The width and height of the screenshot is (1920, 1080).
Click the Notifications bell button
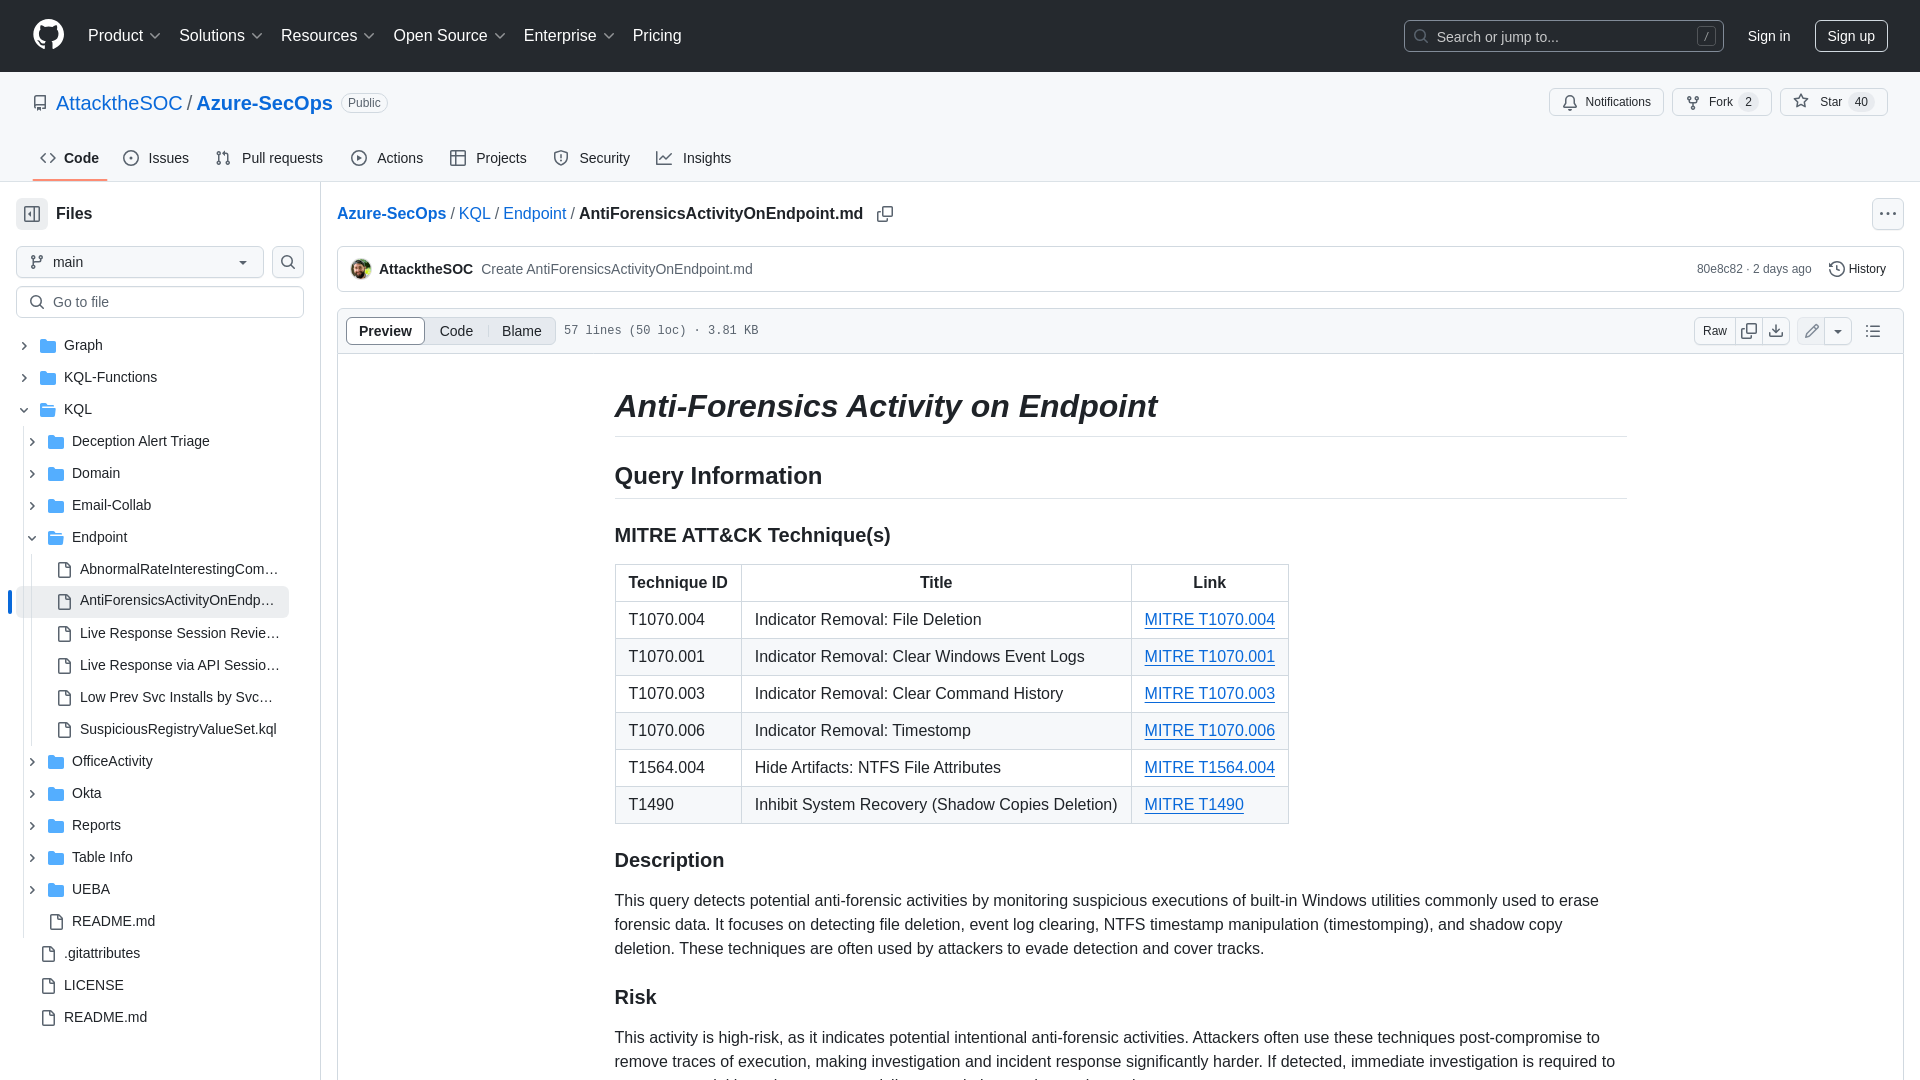1606,102
